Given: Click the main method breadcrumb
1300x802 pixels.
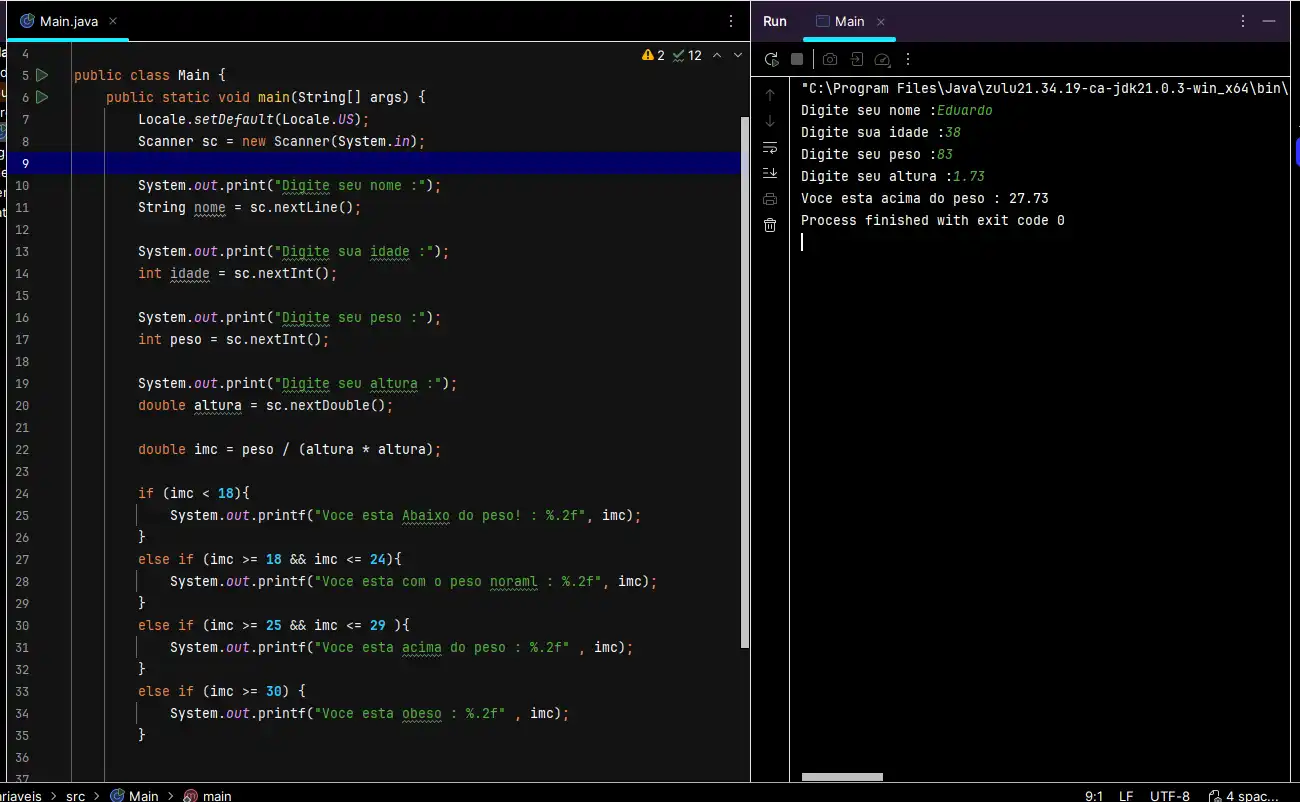Looking at the screenshot, I should click(208, 796).
